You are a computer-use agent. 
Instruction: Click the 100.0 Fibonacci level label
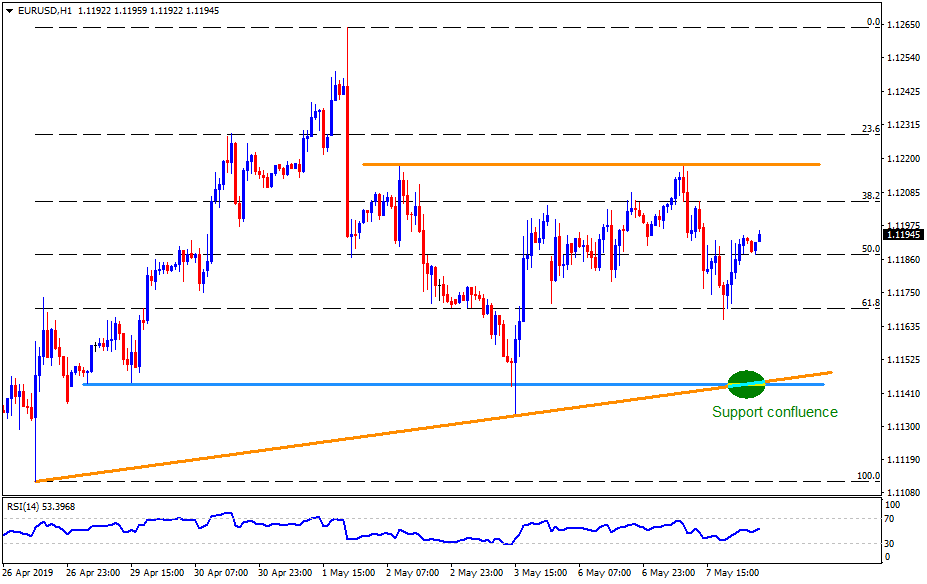point(868,476)
